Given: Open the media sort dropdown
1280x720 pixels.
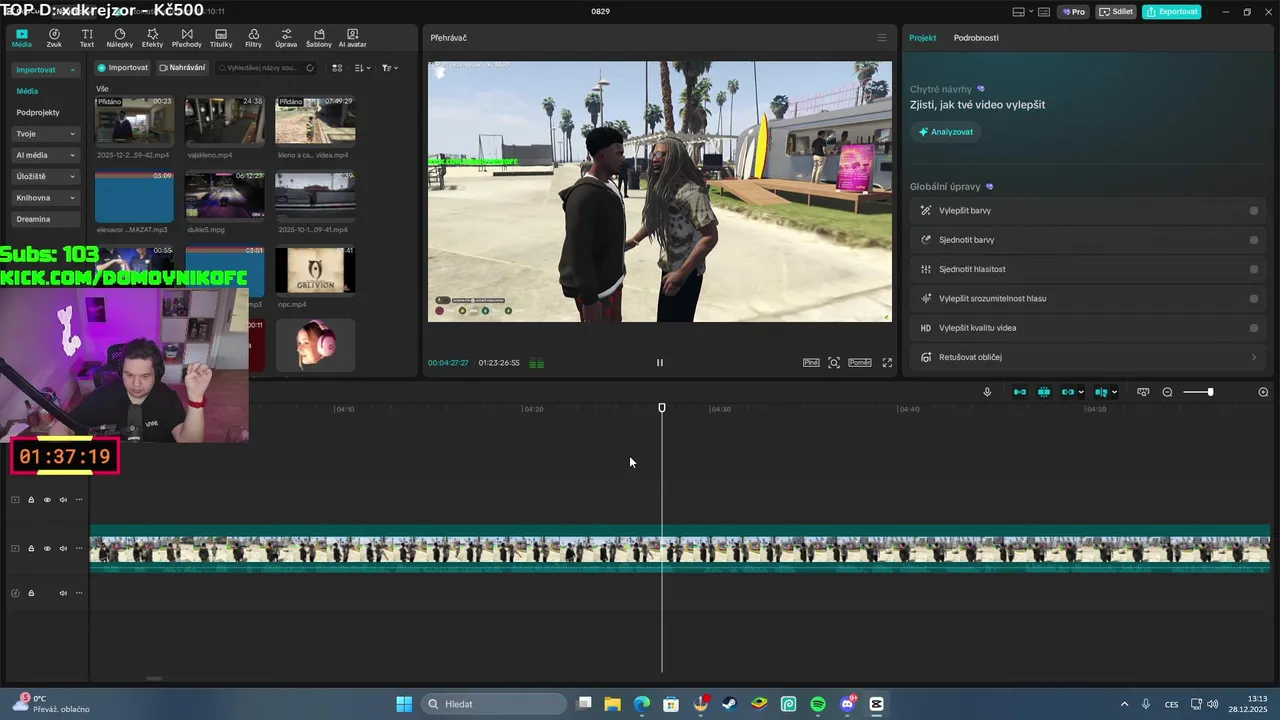Looking at the screenshot, I should (x=363, y=68).
